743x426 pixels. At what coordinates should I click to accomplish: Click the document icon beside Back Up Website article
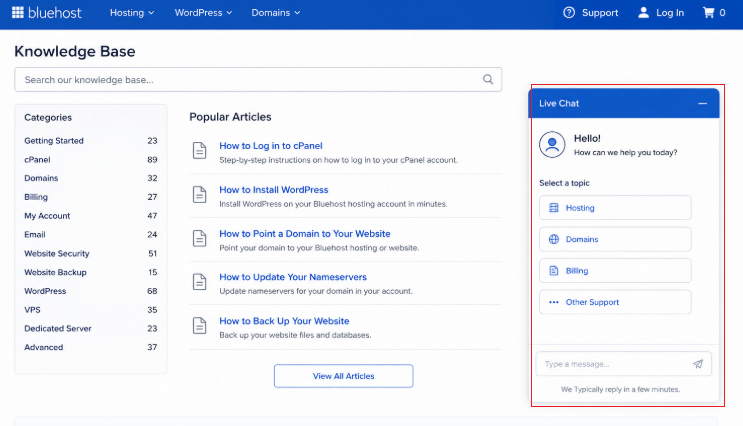pyautogui.click(x=199, y=326)
